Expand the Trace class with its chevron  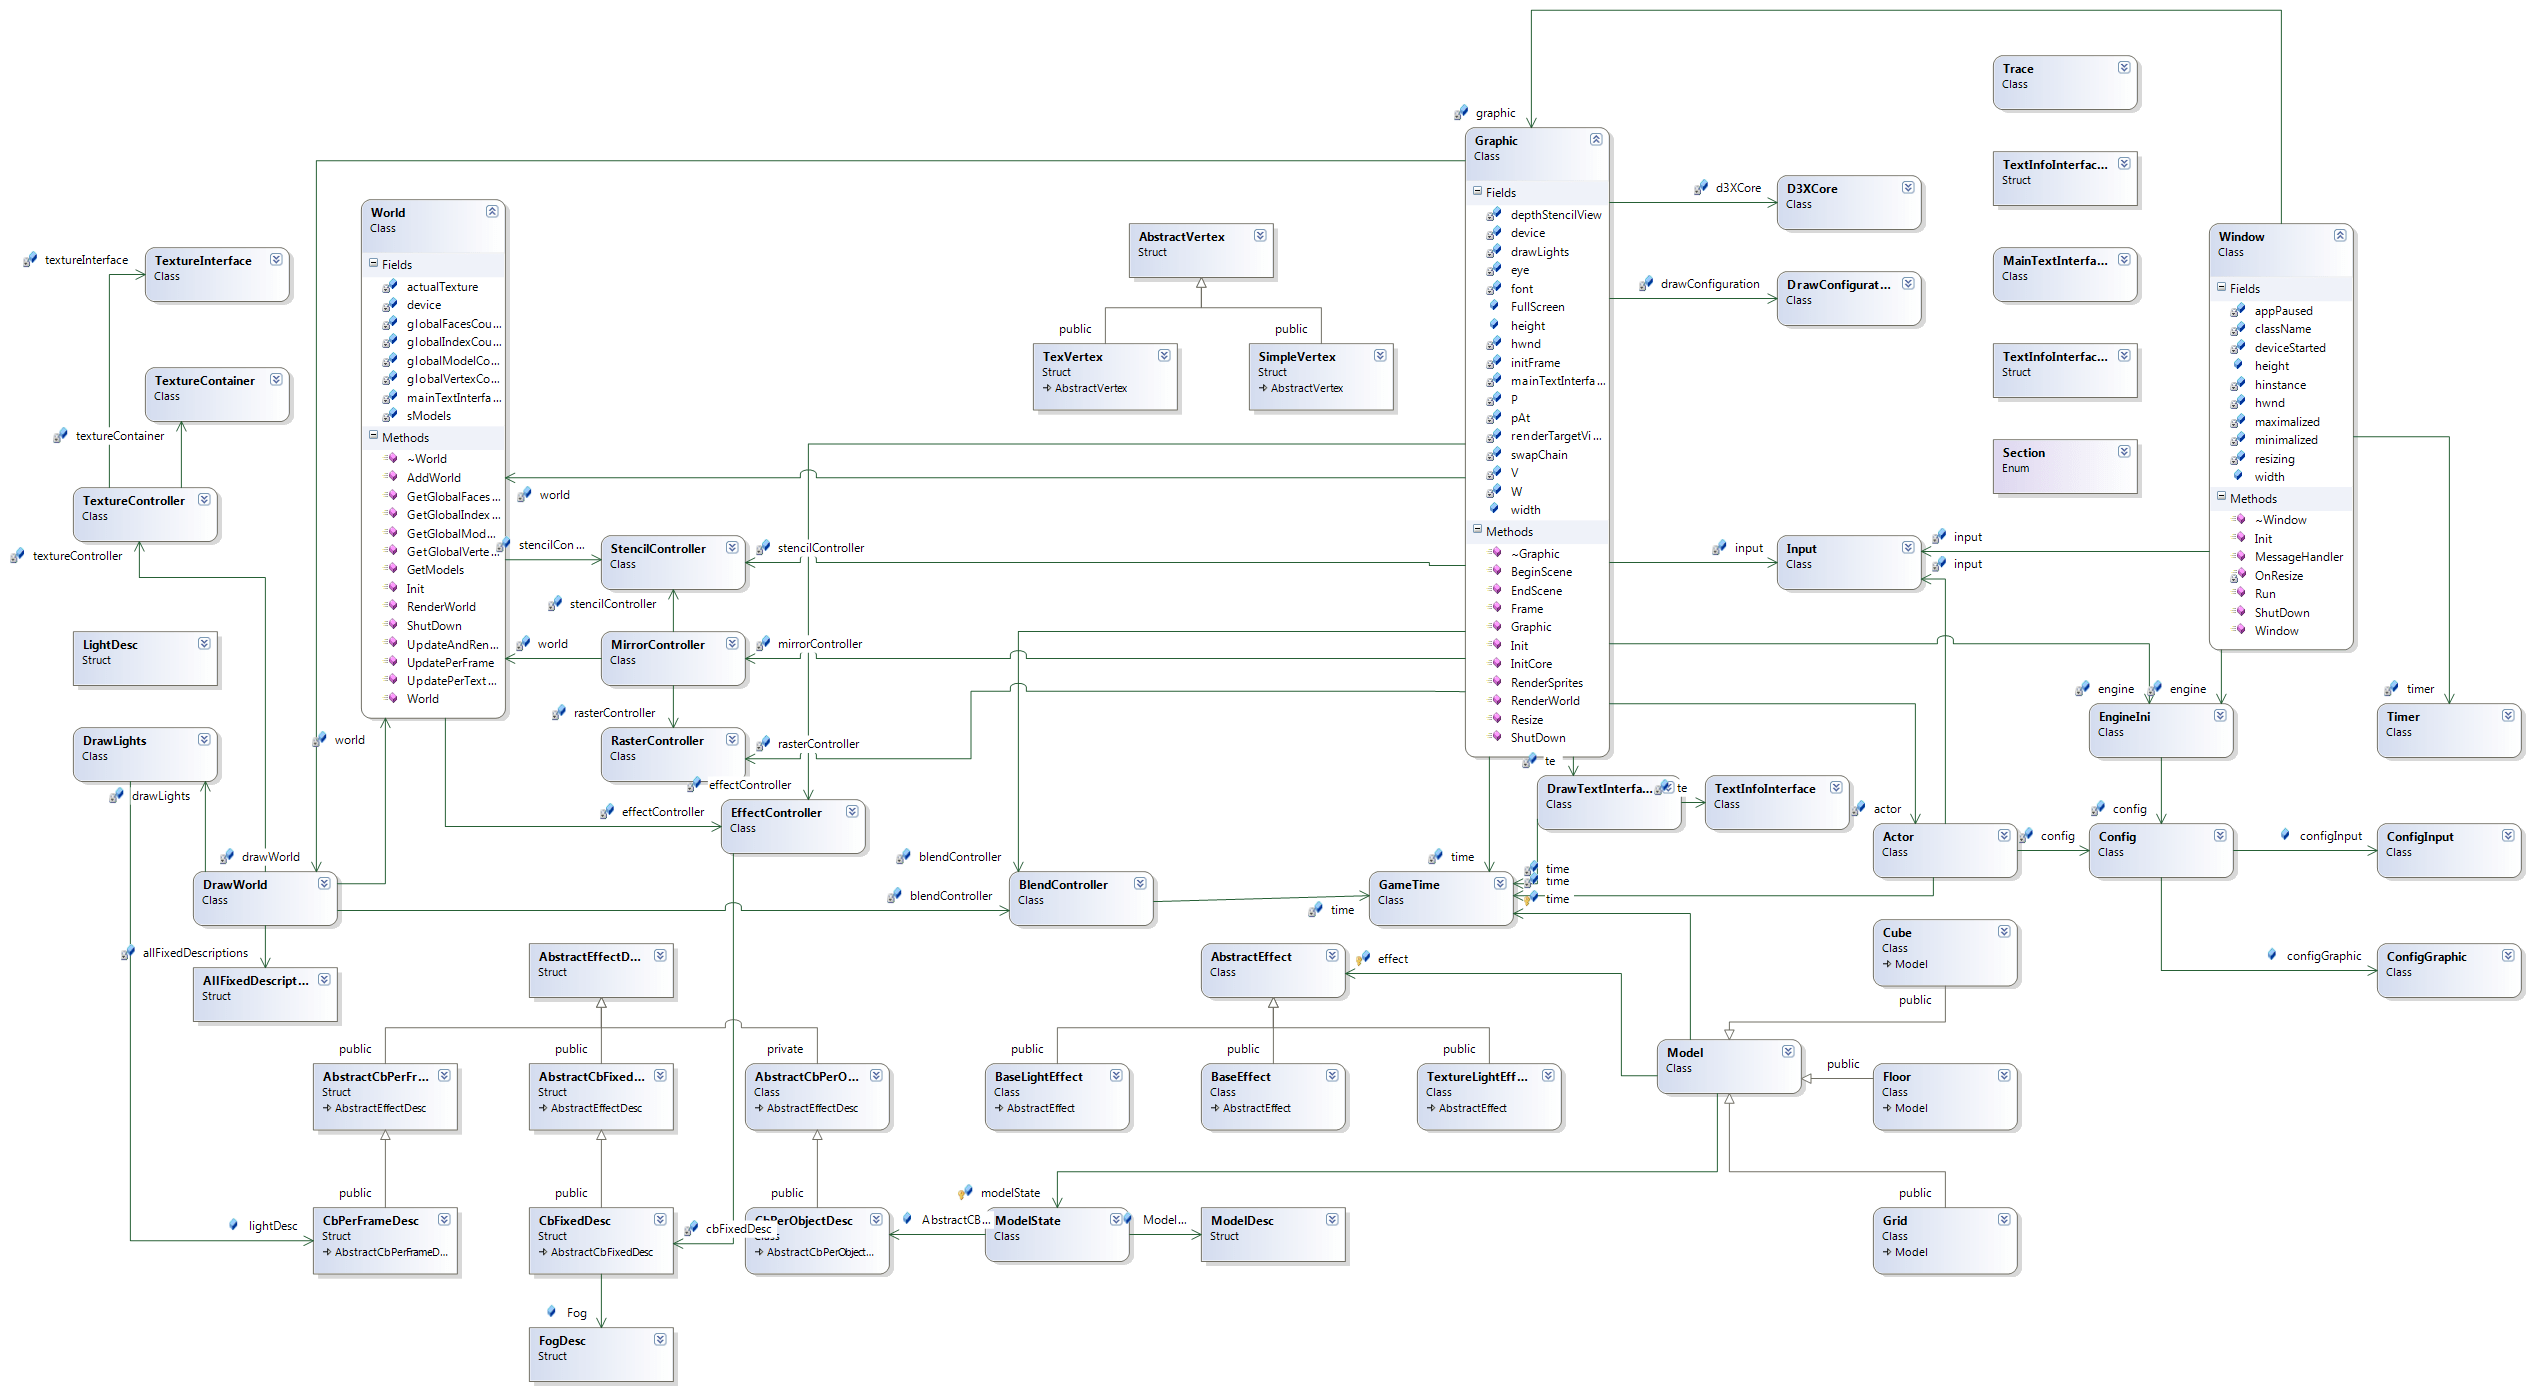2123,68
